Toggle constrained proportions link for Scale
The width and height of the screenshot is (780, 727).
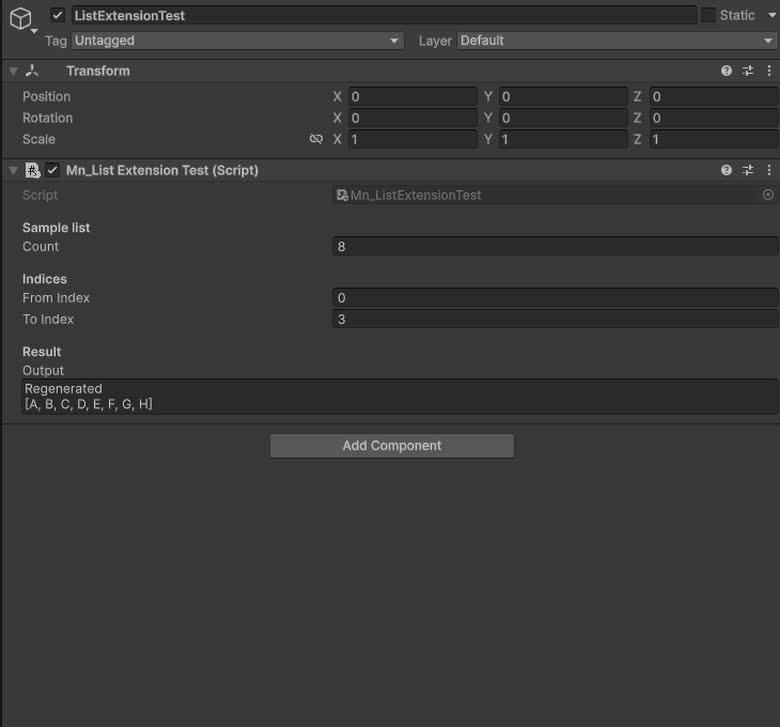pyautogui.click(x=316, y=139)
